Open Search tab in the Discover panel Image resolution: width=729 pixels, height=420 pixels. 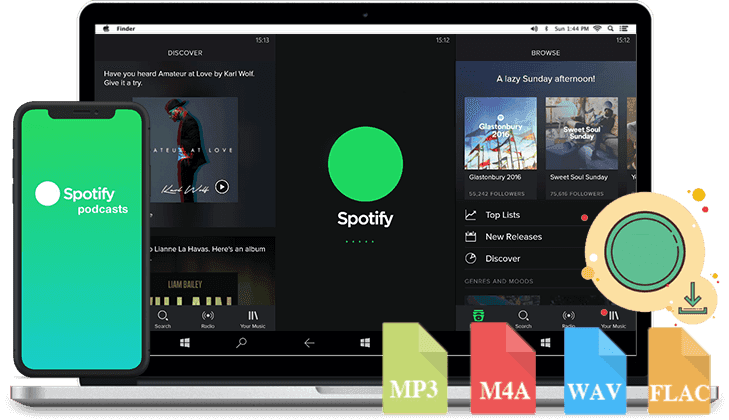(x=163, y=319)
